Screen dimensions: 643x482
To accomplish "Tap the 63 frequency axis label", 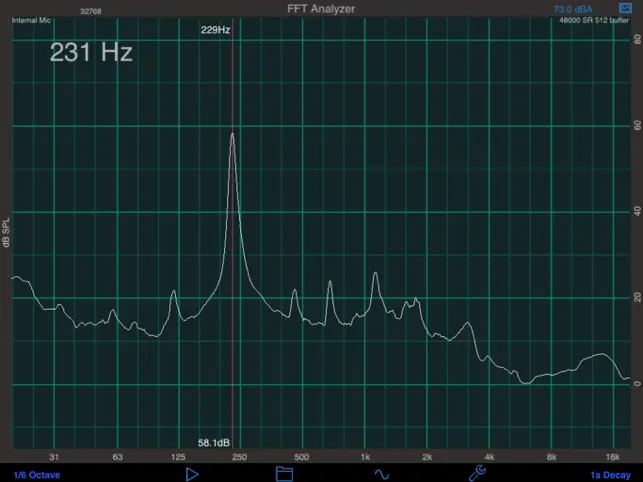I will [117, 457].
